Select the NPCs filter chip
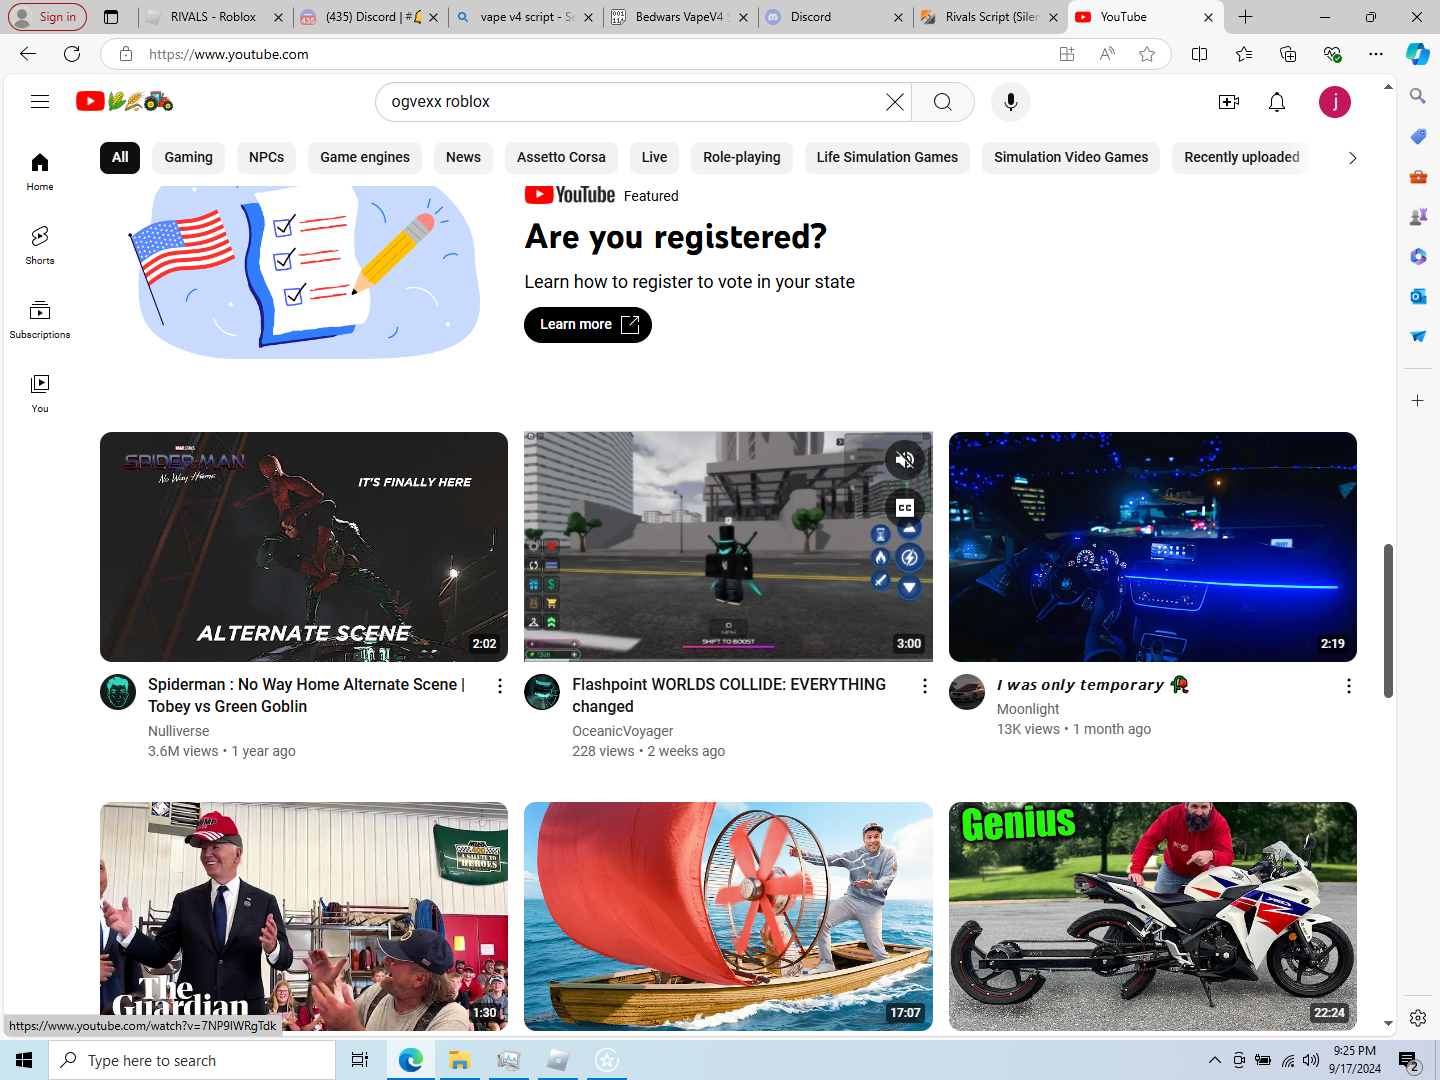The image size is (1440, 1080). tap(267, 157)
